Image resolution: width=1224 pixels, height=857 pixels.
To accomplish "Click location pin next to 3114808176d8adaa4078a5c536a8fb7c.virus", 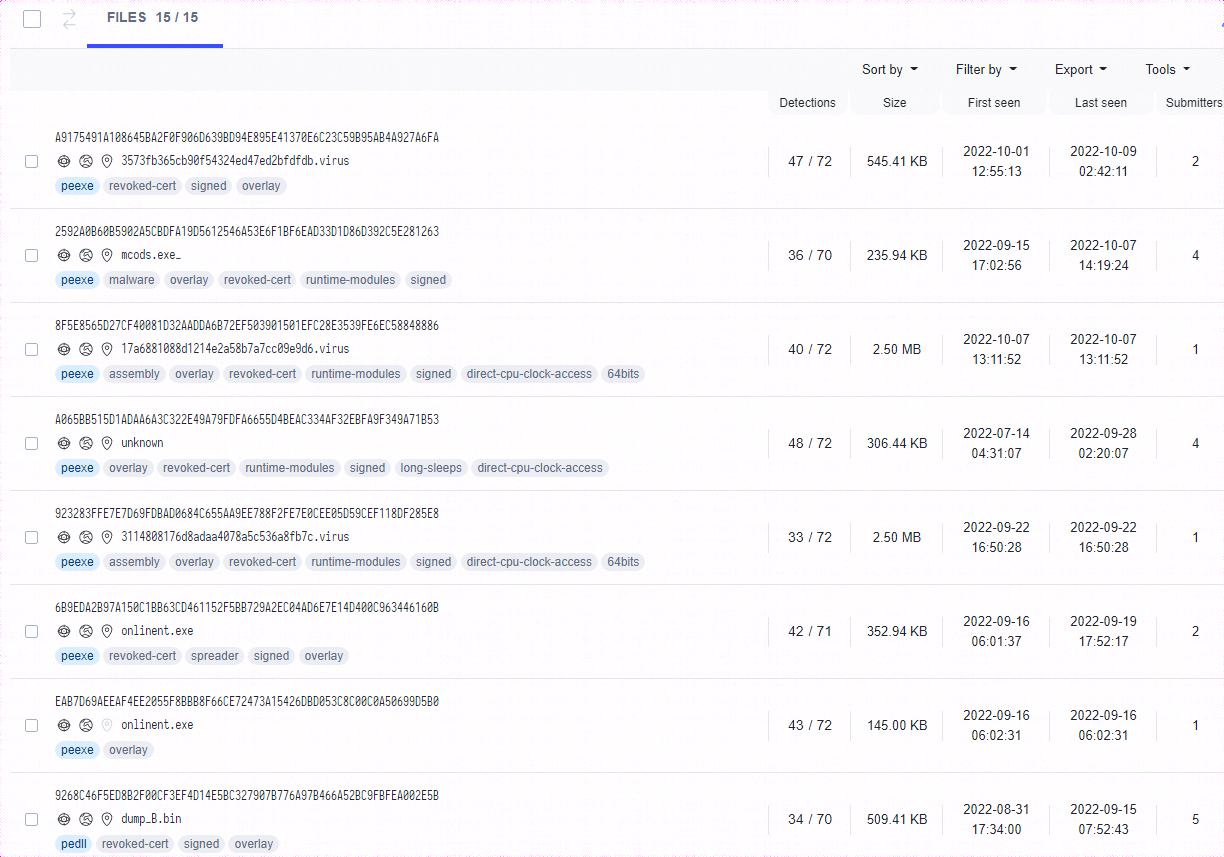I will 107,537.
